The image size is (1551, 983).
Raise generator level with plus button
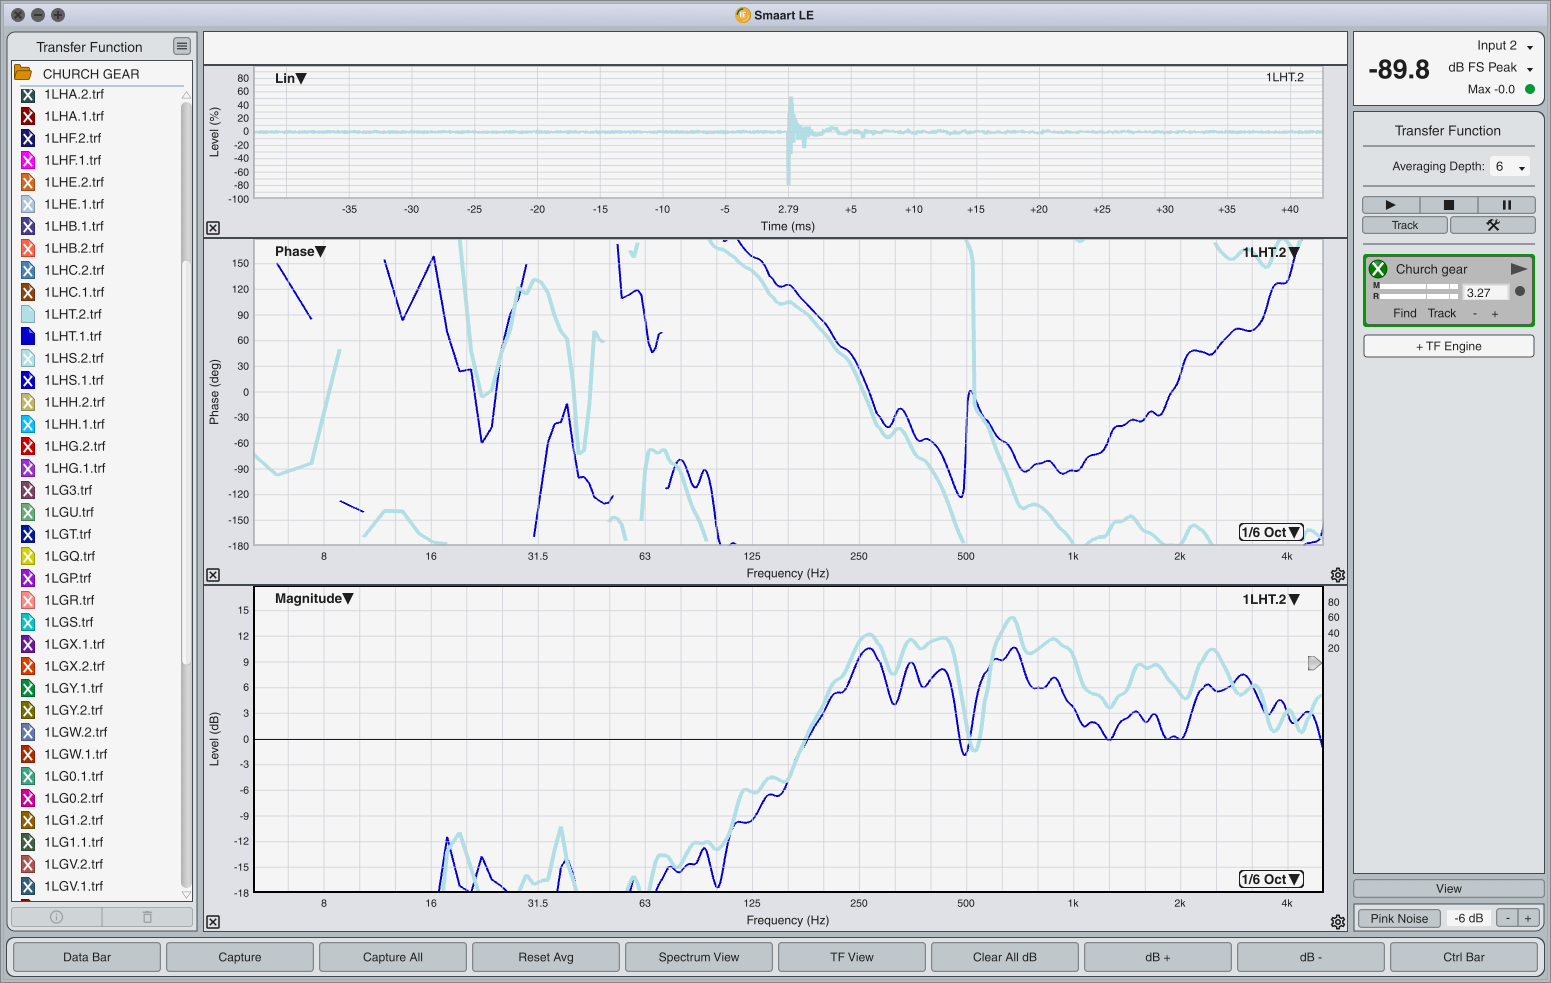[1528, 918]
